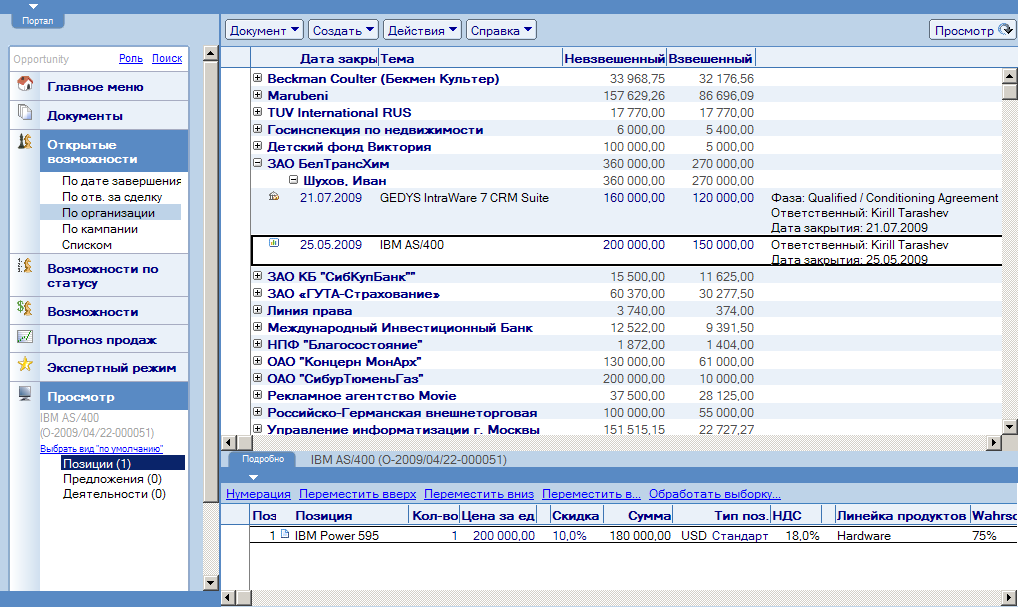Click the monitor icon beside Просмотр
The image size is (1018, 607).
pos(25,393)
